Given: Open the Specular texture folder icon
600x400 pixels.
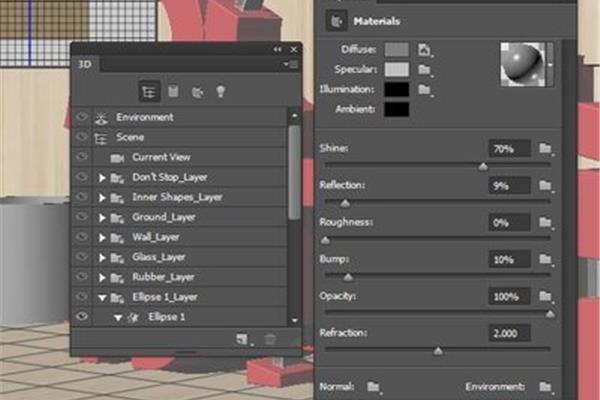Looking at the screenshot, I should tap(424, 70).
